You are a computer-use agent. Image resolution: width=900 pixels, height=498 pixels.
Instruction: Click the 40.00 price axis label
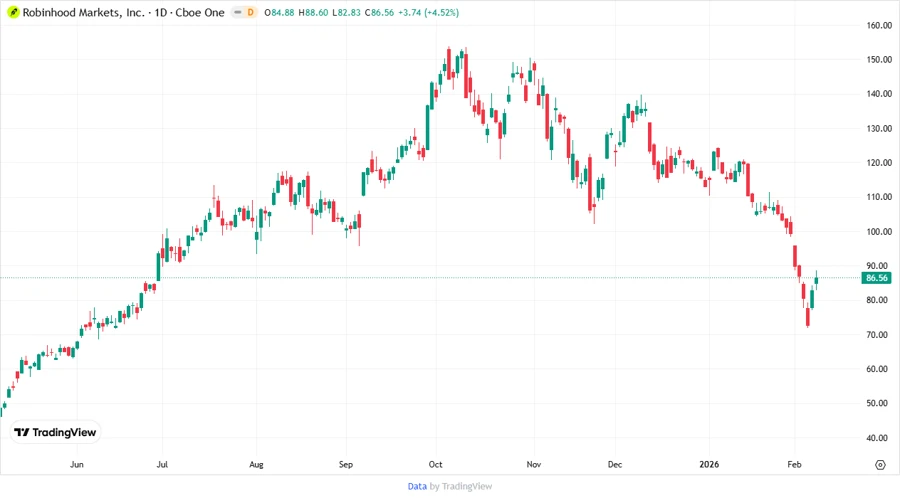pos(879,438)
